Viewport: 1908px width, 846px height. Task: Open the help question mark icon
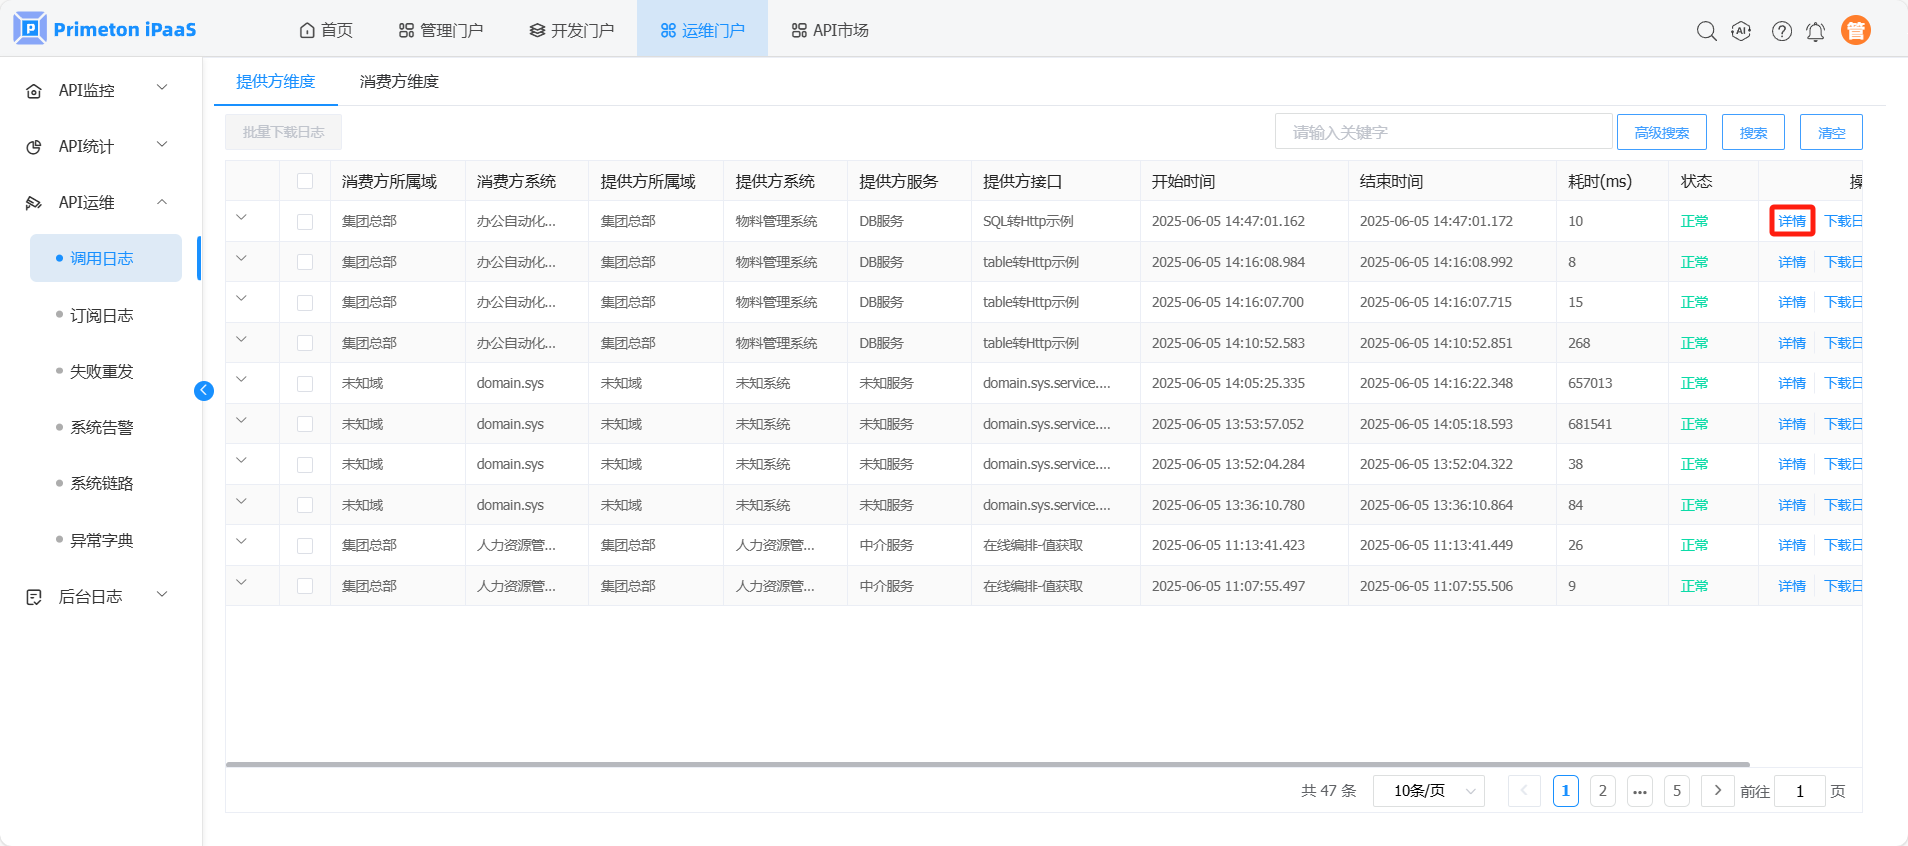point(1781,31)
